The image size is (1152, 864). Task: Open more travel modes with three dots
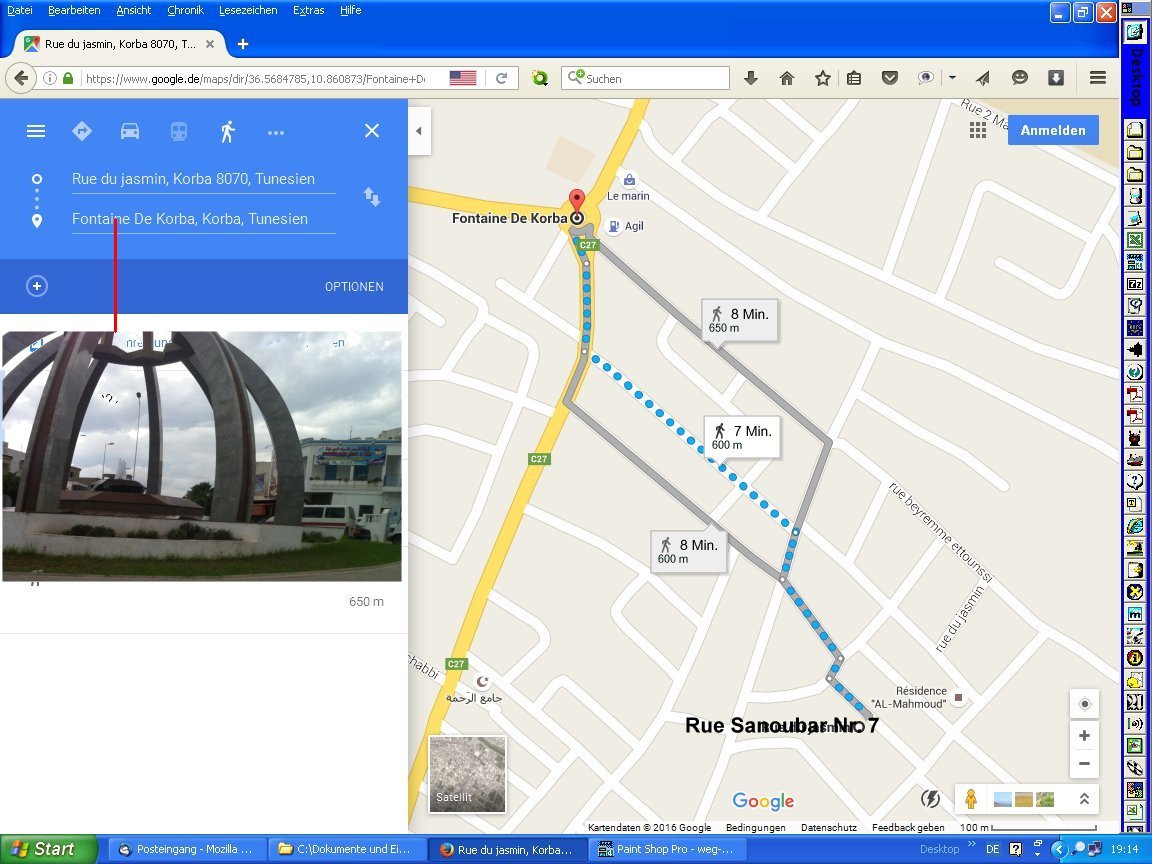tap(276, 132)
